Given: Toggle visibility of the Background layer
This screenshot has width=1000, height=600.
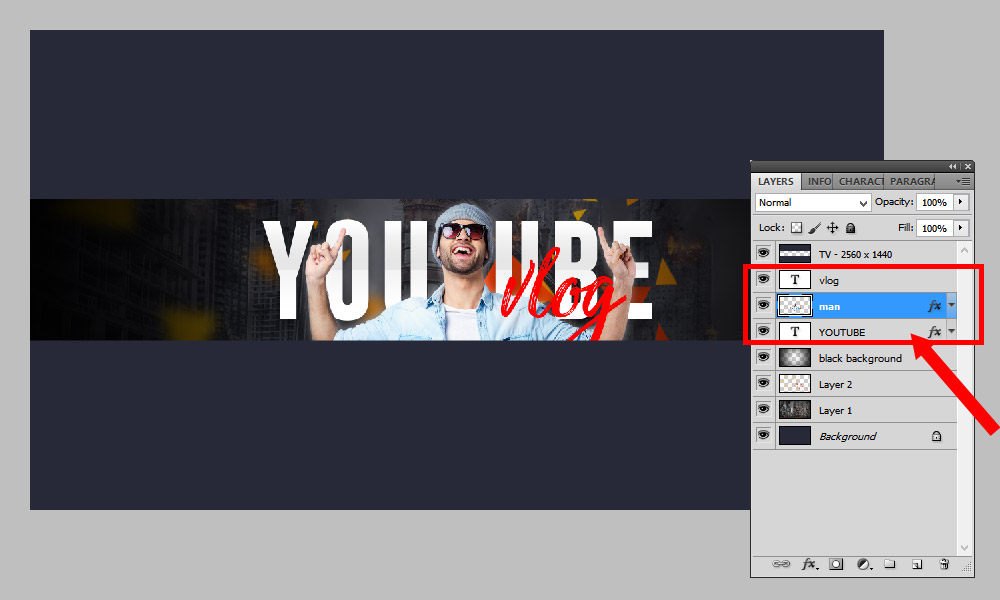Looking at the screenshot, I should pos(763,435).
